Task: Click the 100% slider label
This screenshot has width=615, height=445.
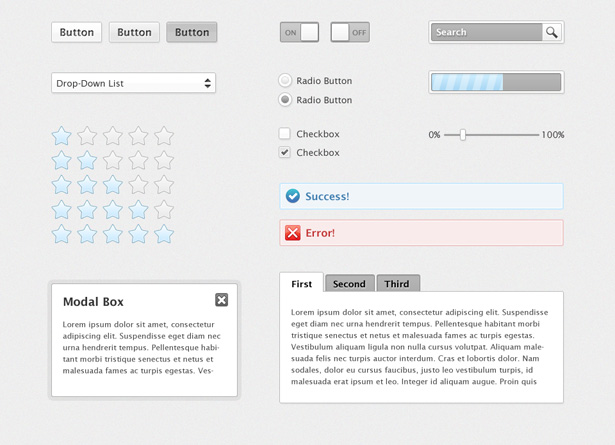Action: click(x=553, y=135)
